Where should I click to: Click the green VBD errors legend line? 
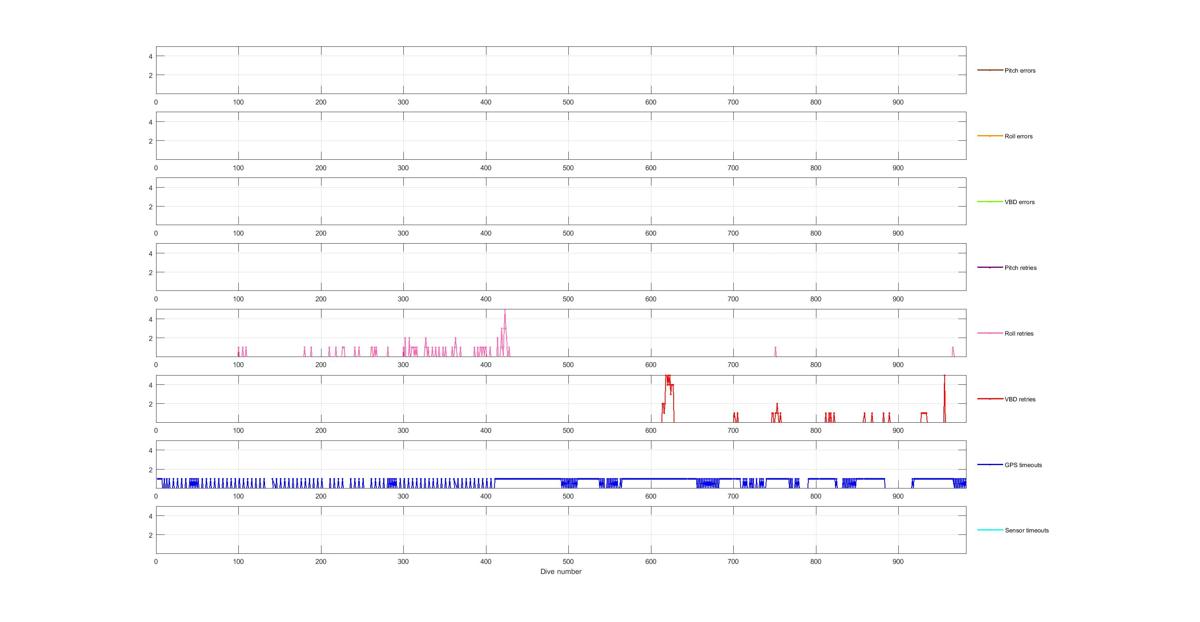click(x=989, y=202)
